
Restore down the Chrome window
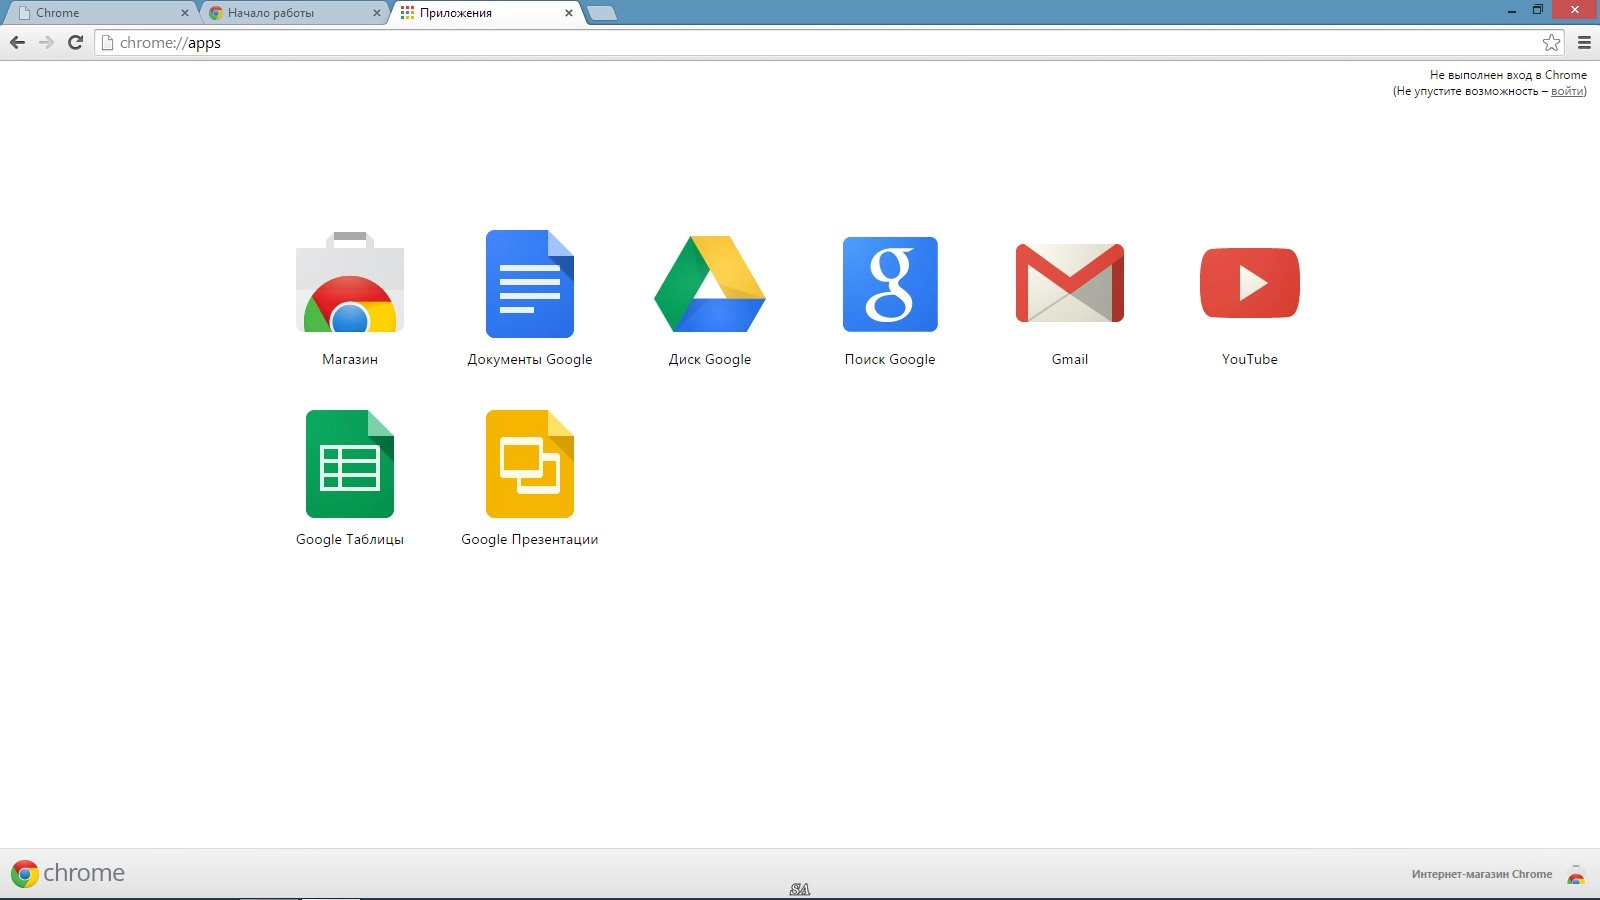coord(1538,10)
